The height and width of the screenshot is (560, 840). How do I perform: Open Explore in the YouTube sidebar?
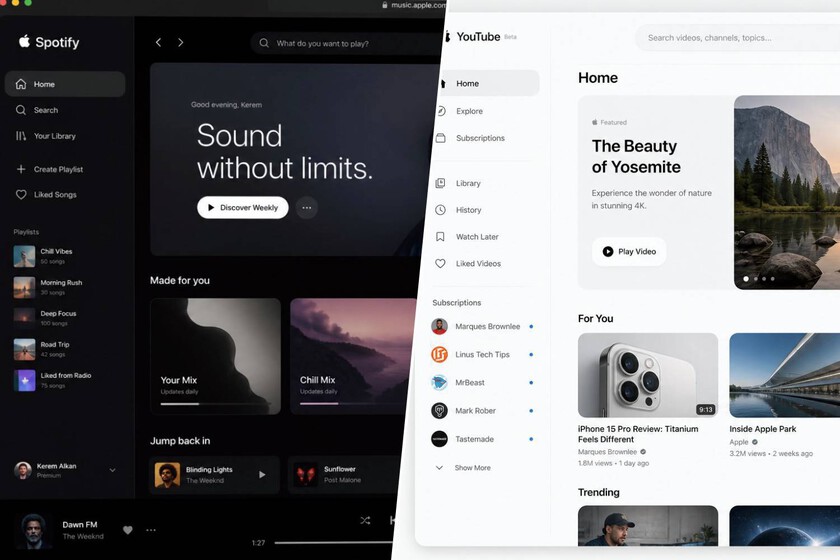tap(461, 111)
